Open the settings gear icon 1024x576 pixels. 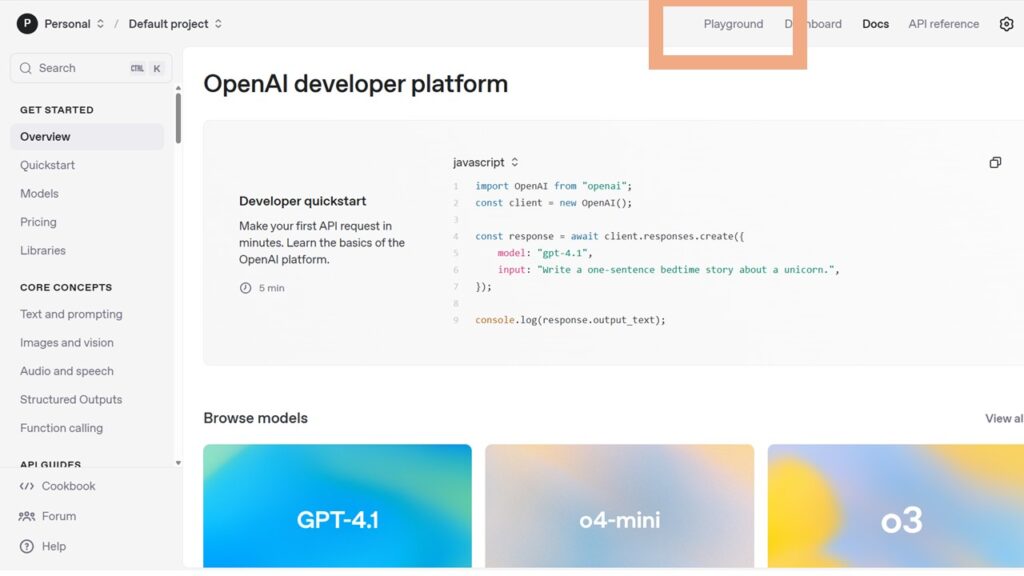coord(1006,24)
